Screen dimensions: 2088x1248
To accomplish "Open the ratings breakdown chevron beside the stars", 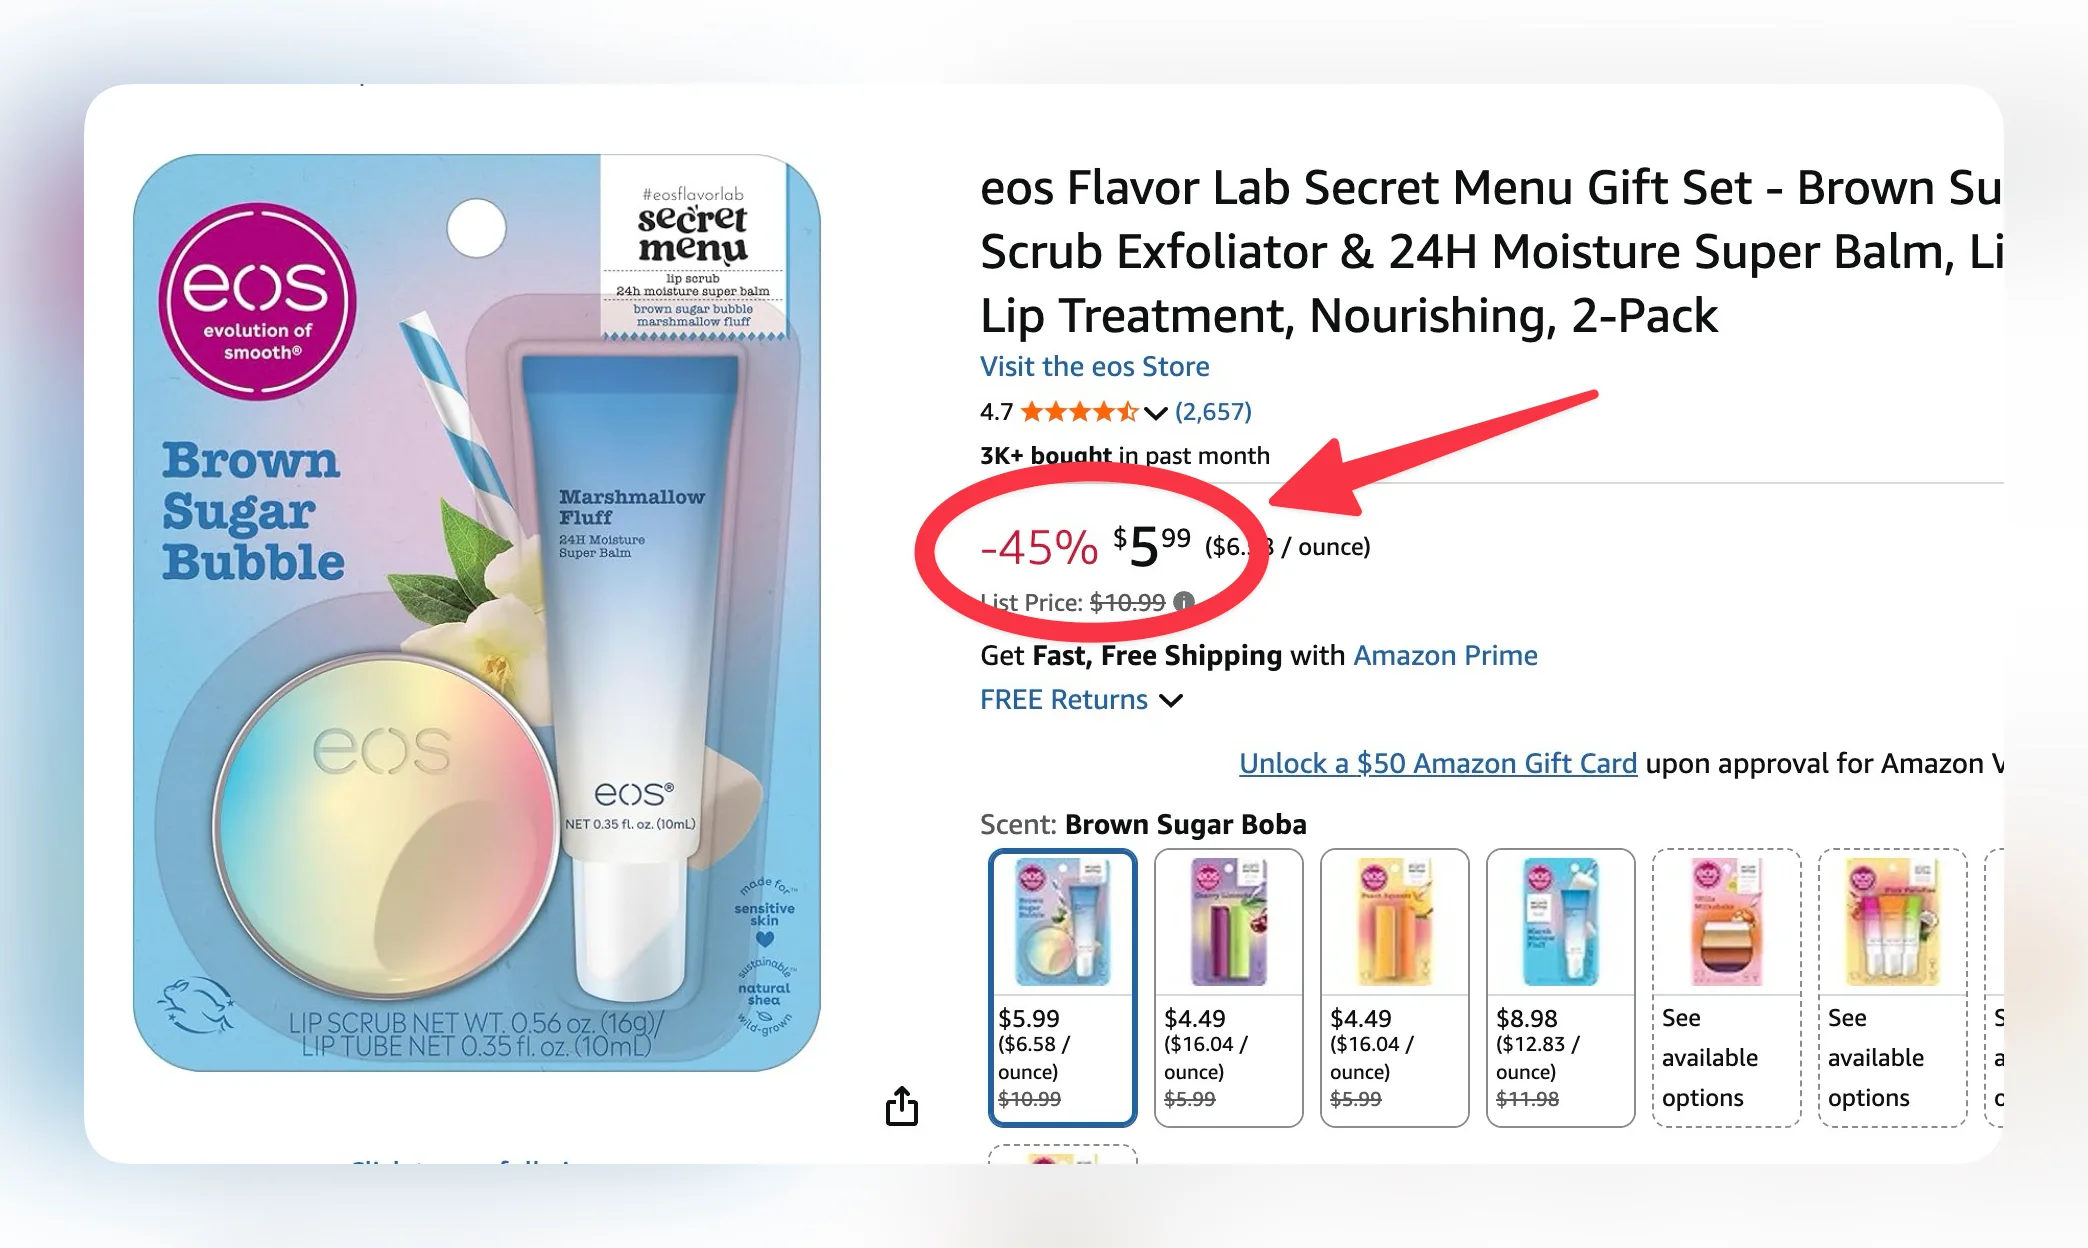I will point(1156,413).
